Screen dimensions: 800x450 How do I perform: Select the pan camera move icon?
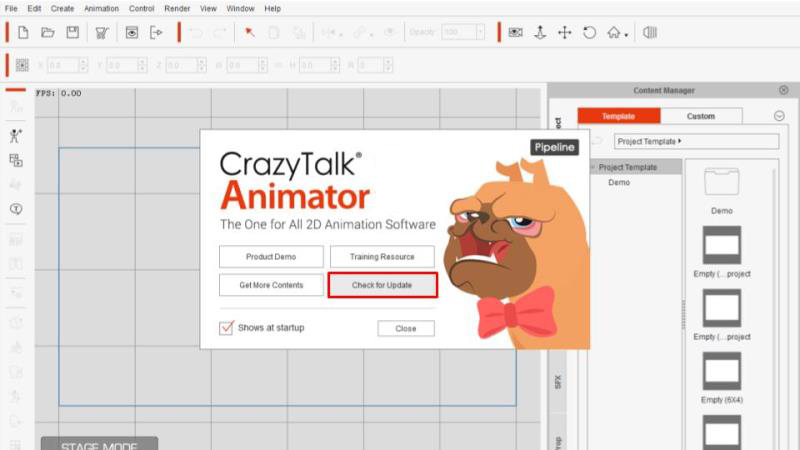point(564,33)
